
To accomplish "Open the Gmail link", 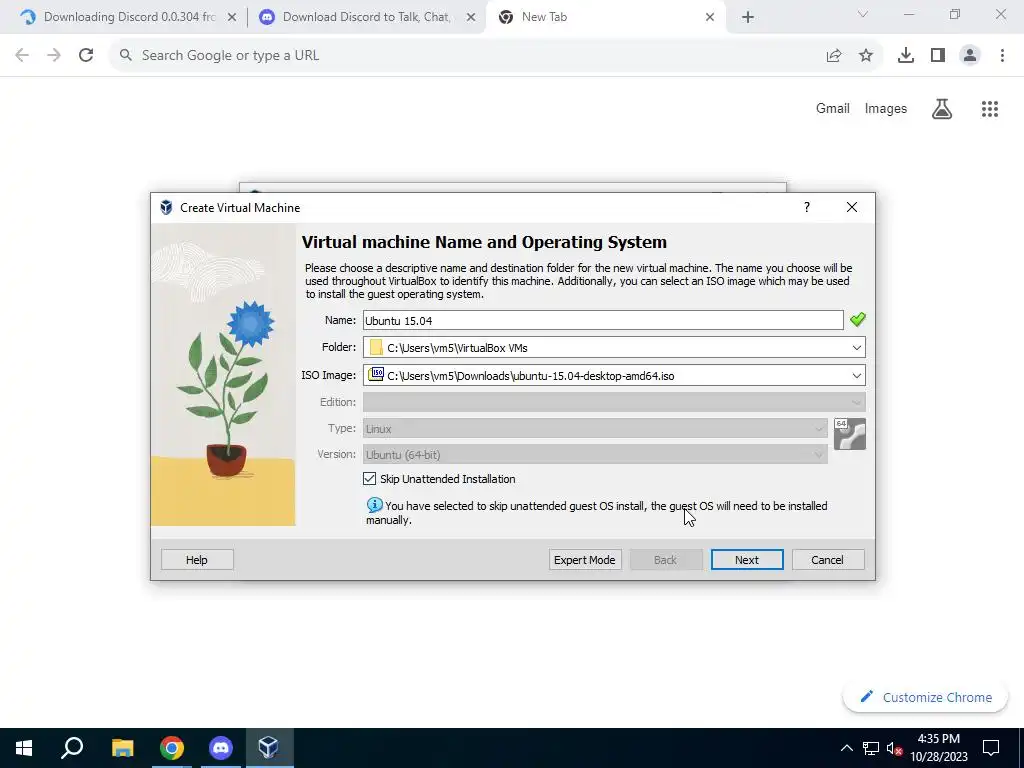I will click(x=833, y=108).
